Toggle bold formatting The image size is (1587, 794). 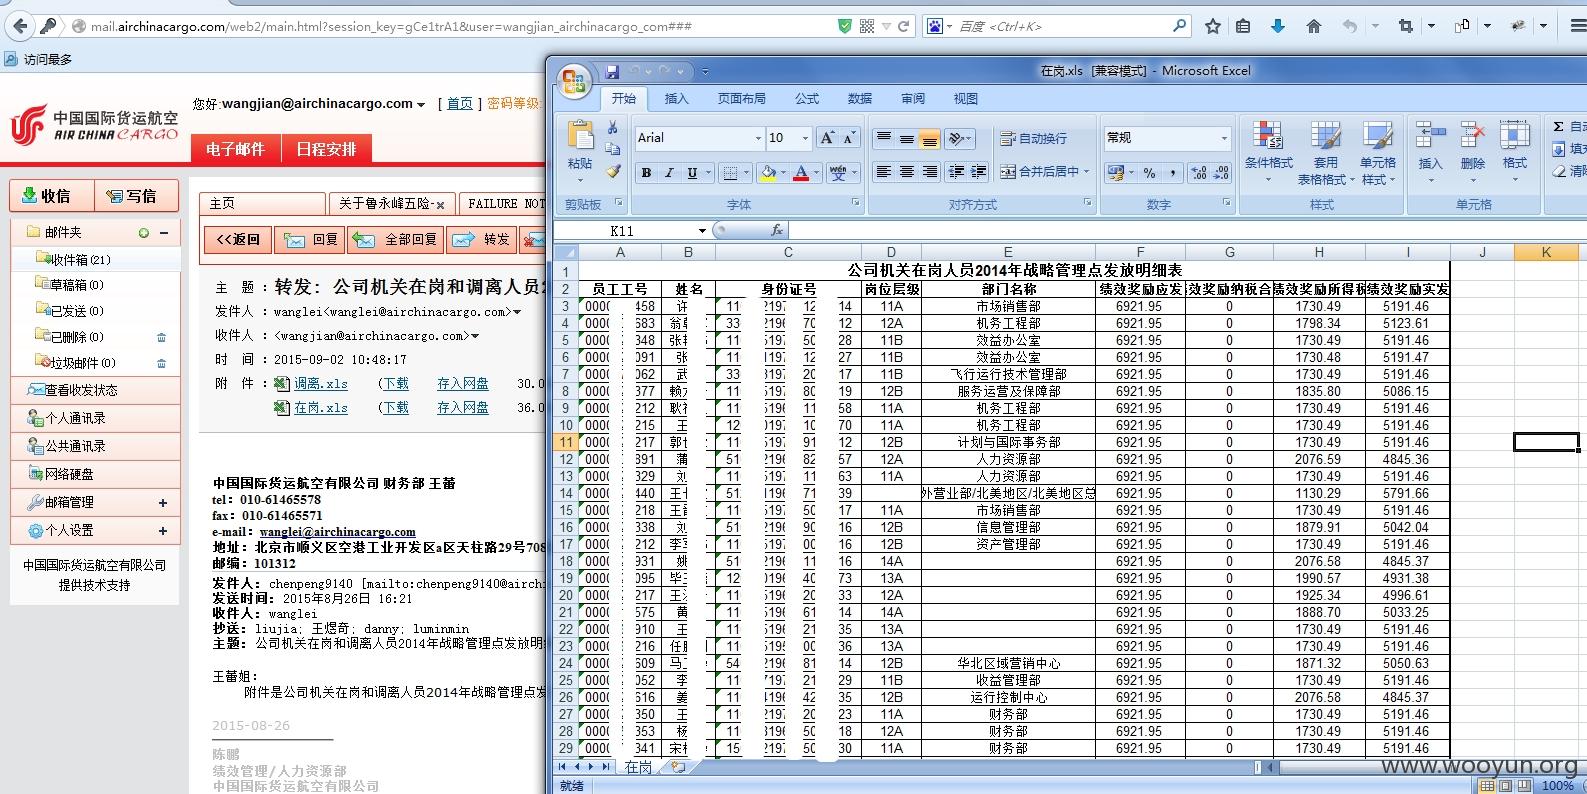click(646, 173)
